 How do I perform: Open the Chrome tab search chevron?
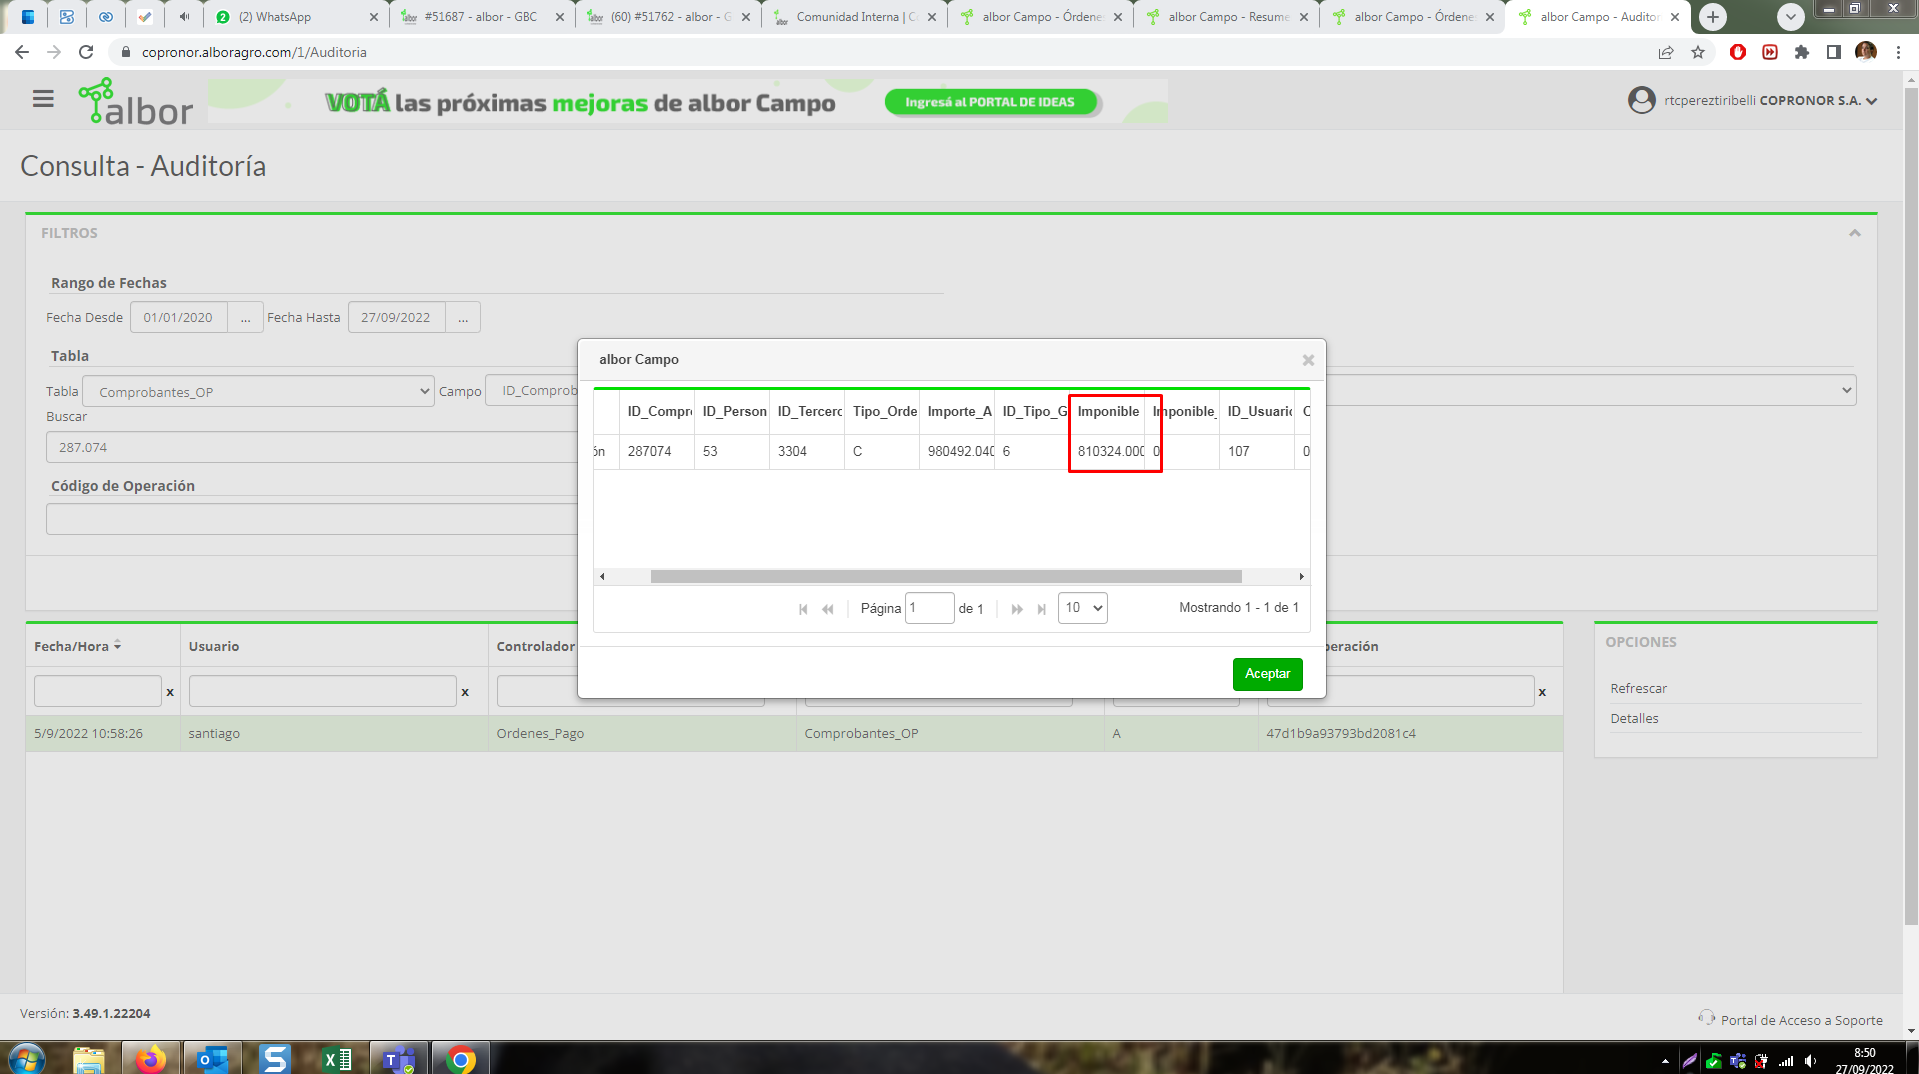tap(1791, 17)
